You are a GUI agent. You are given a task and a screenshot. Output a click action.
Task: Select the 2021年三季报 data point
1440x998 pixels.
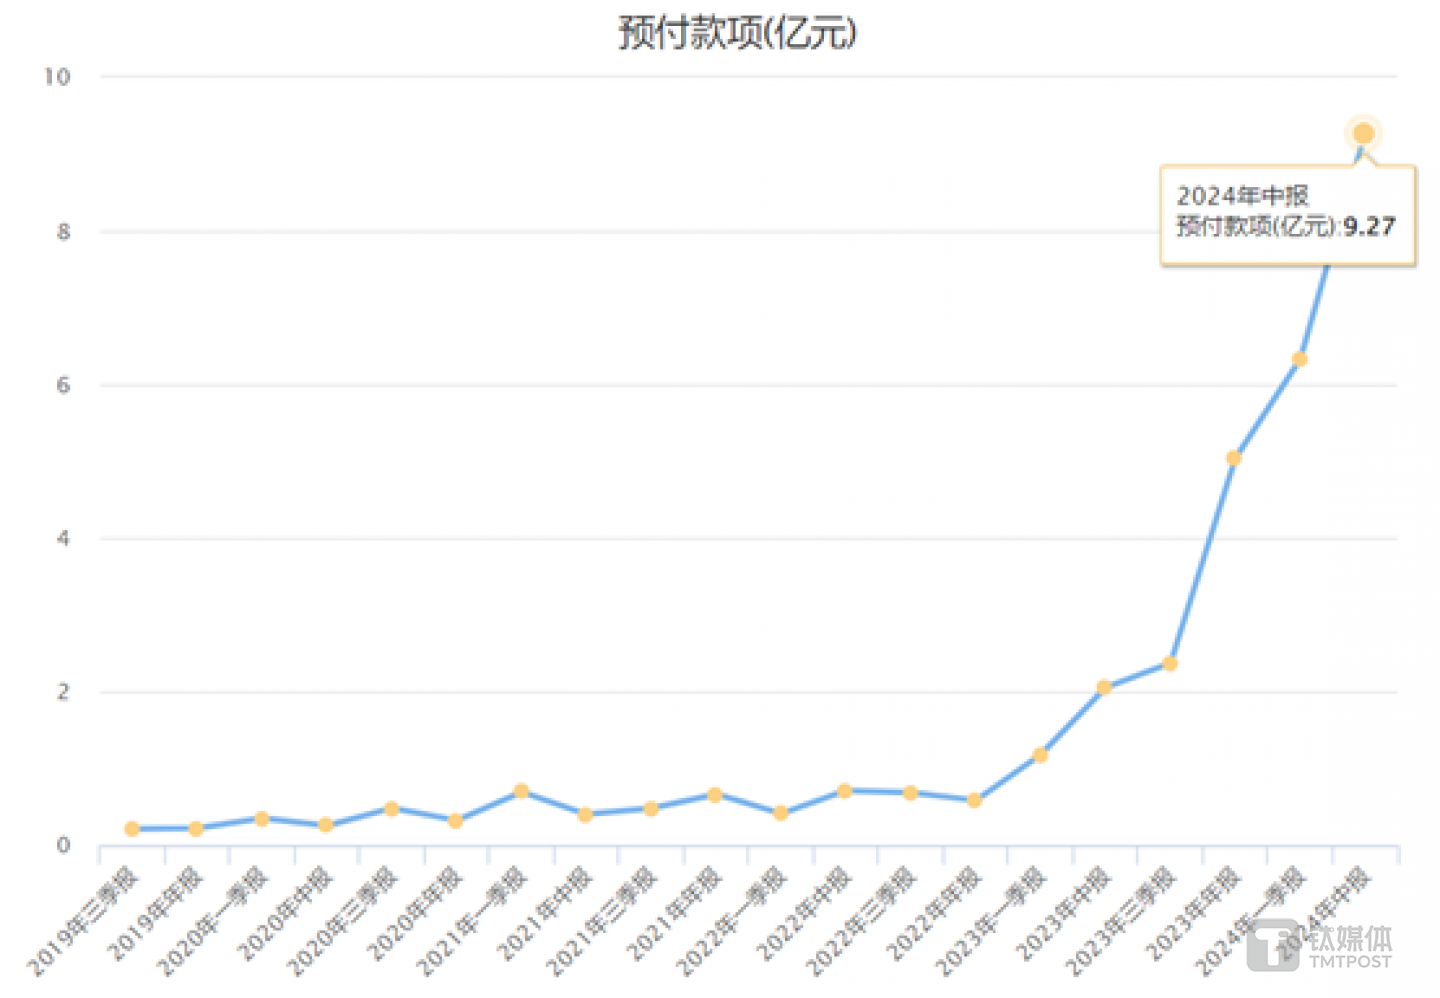pos(651,808)
